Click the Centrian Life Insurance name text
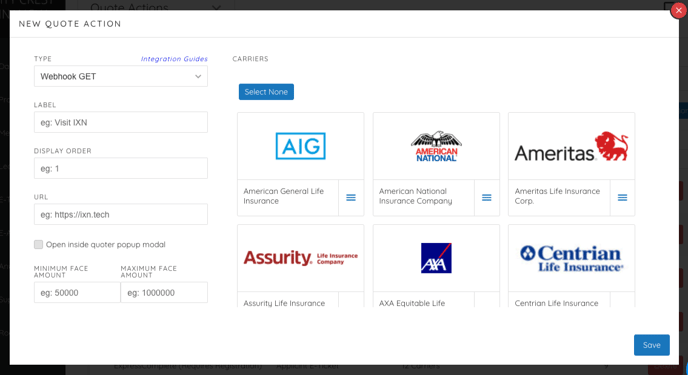Screen dimensions: 688x375 pos(556,303)
